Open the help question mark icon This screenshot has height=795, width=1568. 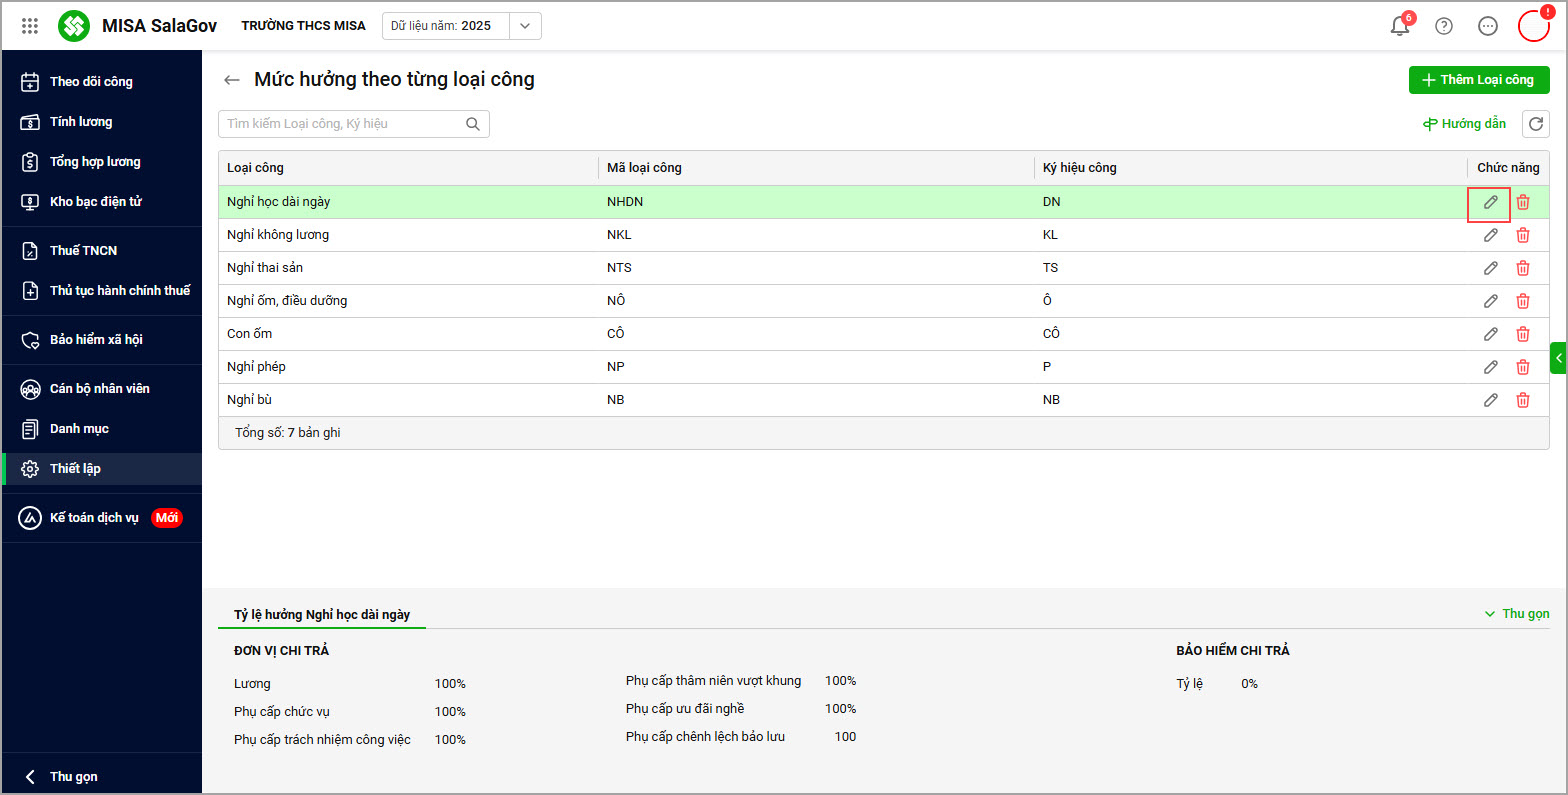pos(1443,26)
